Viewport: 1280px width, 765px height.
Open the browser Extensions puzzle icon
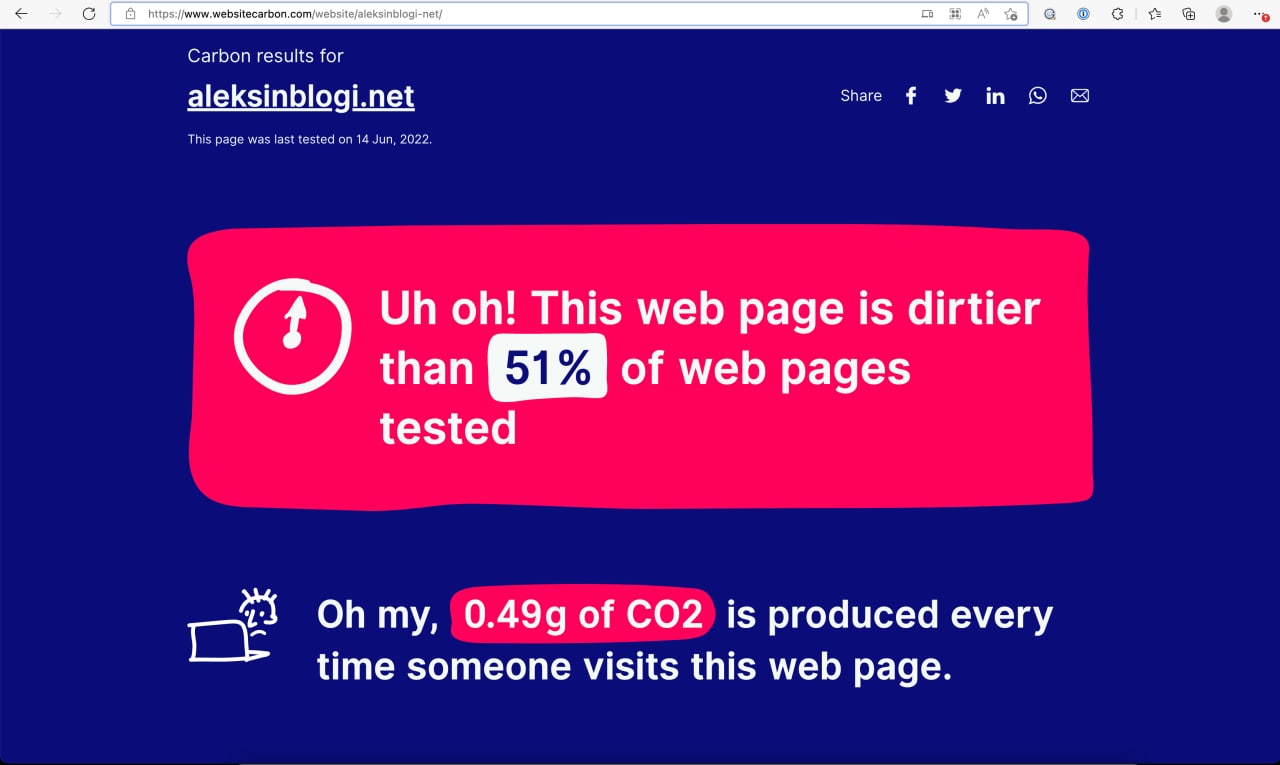1117,14
